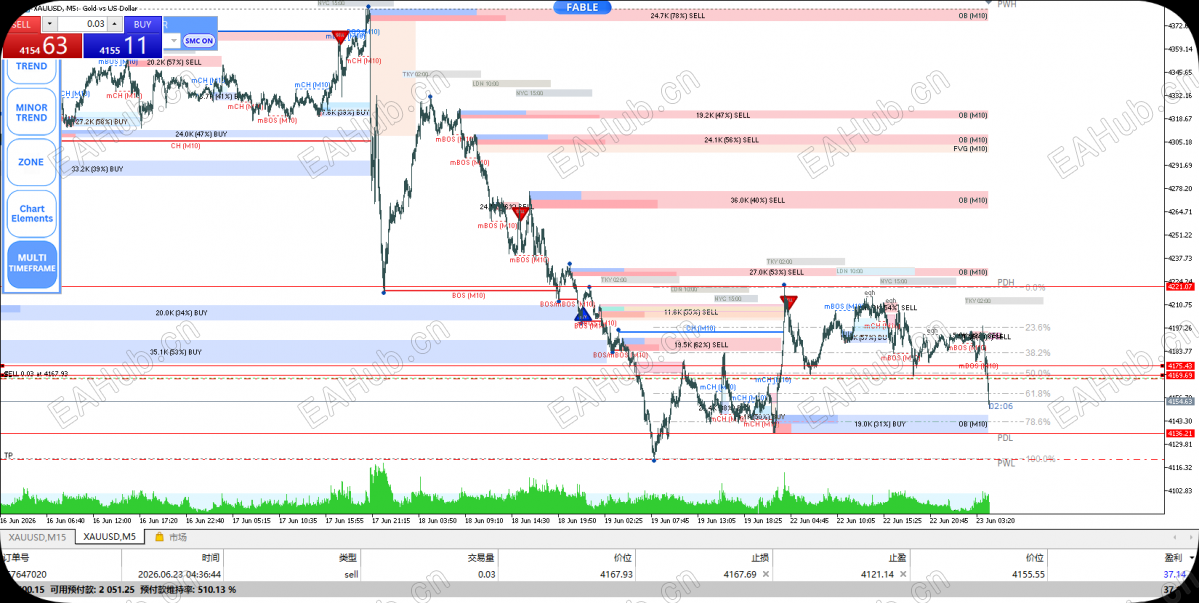Click the BUY price tile showing 4155 11
Viewport: 1199px width, 603px height.
point(122,46)
